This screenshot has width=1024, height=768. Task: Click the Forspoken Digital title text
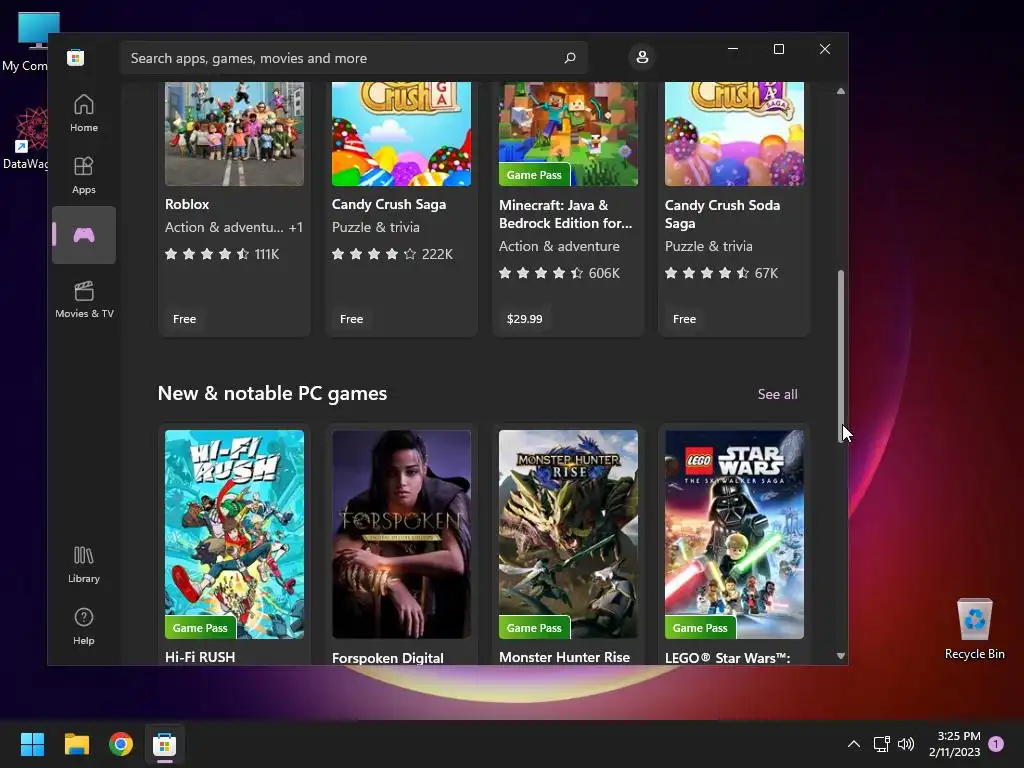click(x=388, y=658)
